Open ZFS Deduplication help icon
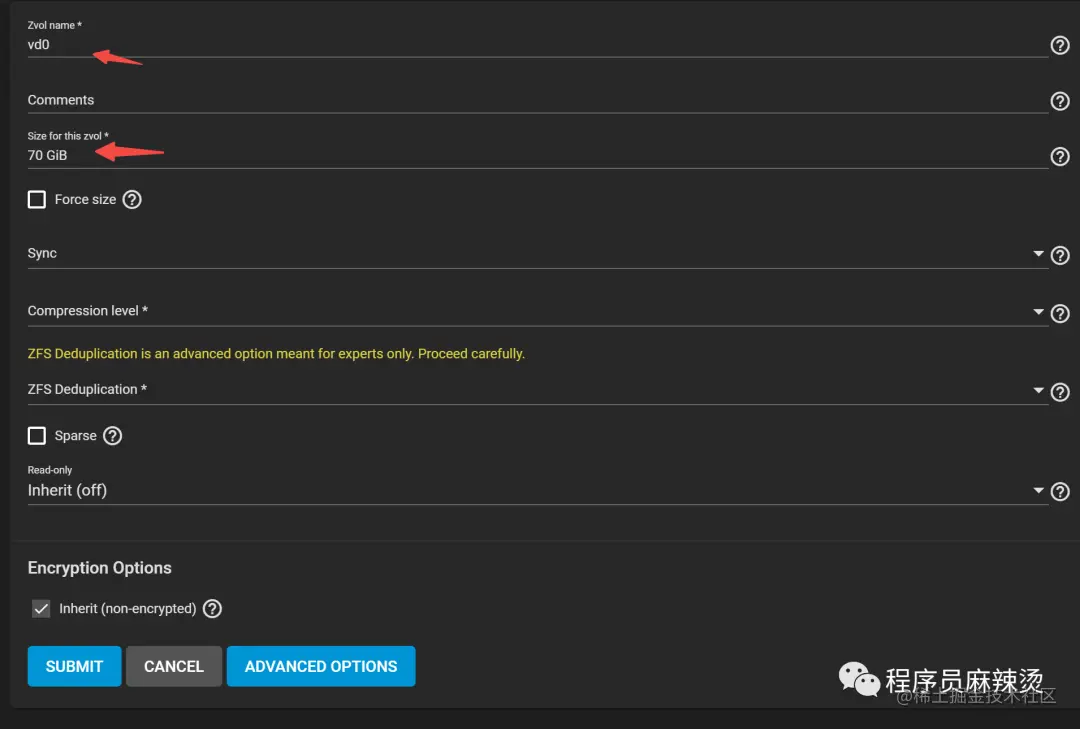The height and width of the screenshot is (729, 1080). (x=1059, y=392)
